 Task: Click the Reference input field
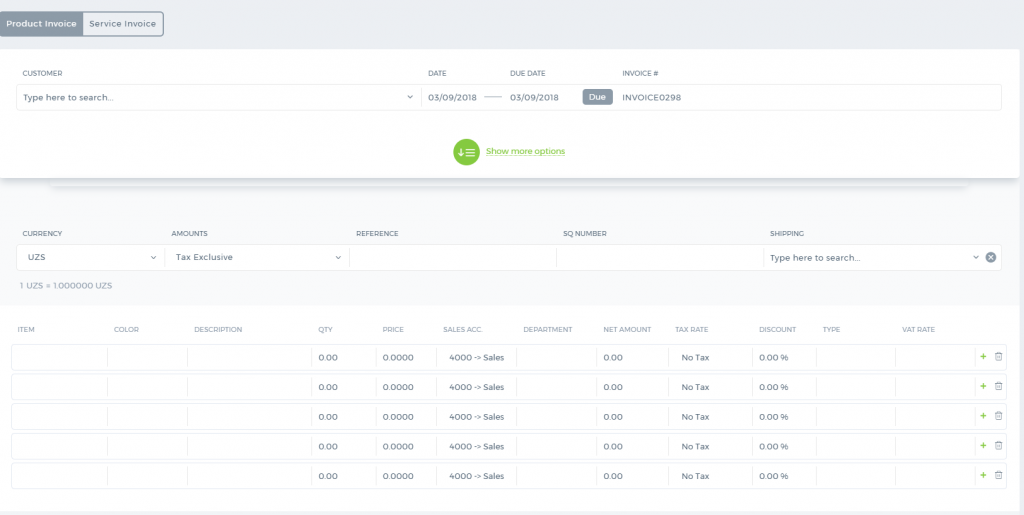coord(453,257)
